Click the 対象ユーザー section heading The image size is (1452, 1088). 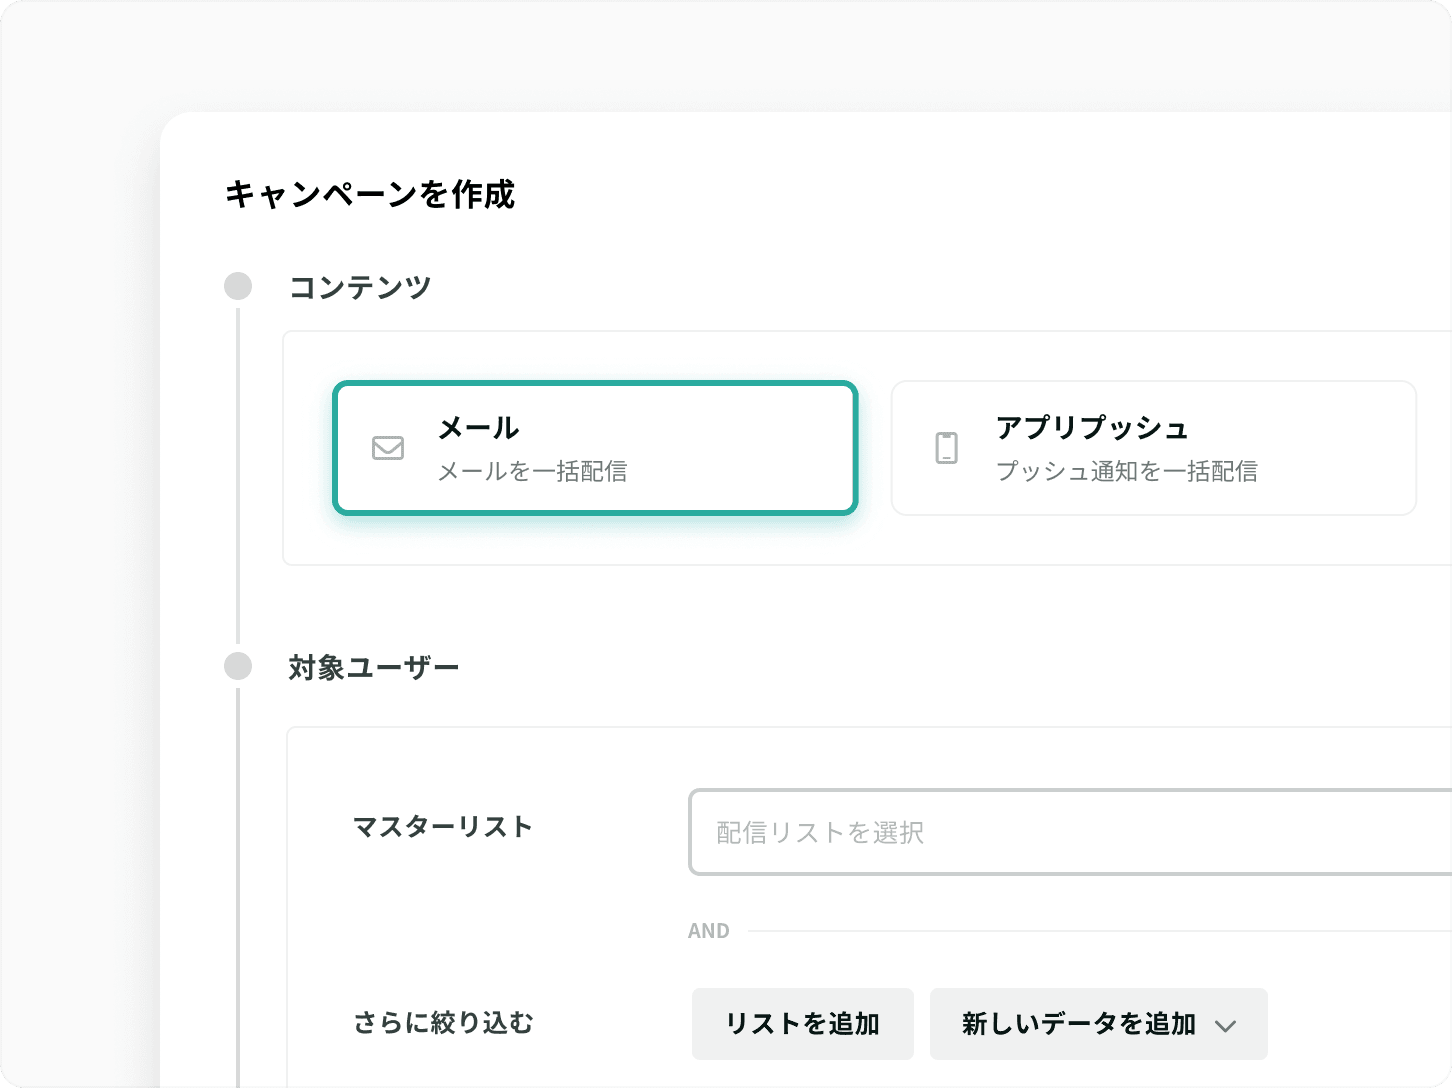point(374,667)
